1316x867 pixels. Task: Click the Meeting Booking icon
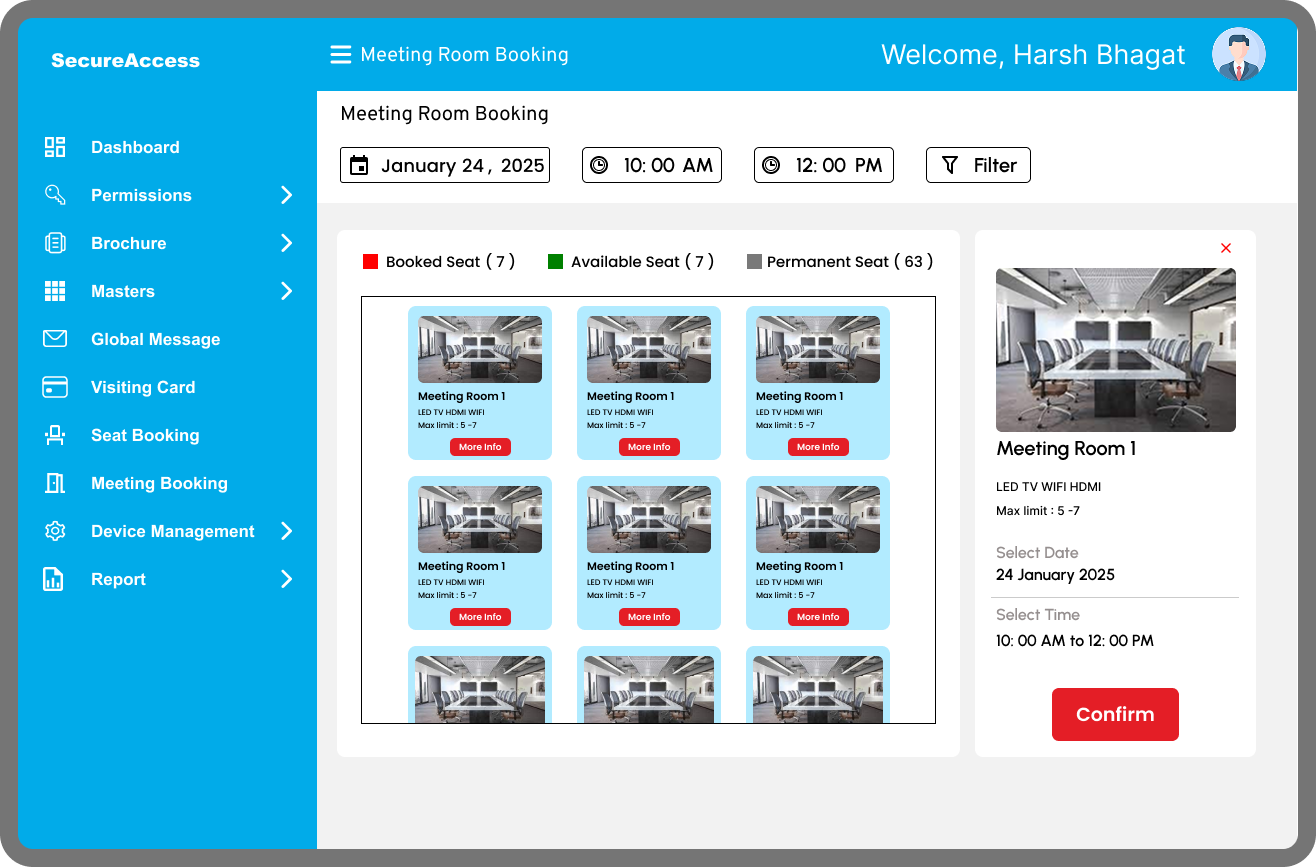pyautogui.click(x=55, y=483)
